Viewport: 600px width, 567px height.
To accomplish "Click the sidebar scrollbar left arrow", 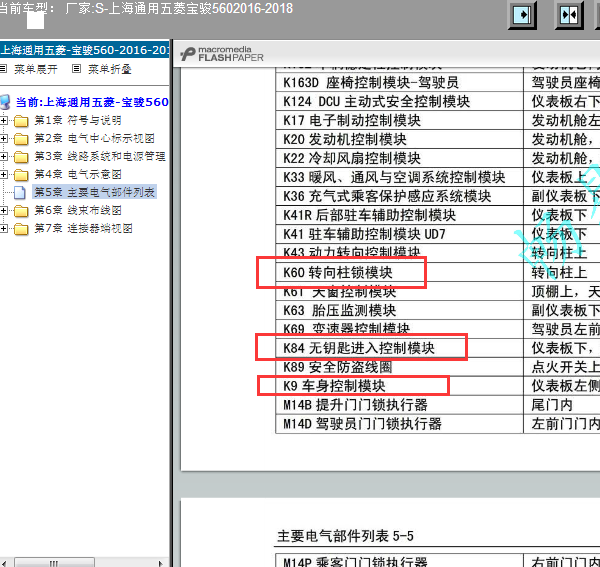I will pos(4,563).
